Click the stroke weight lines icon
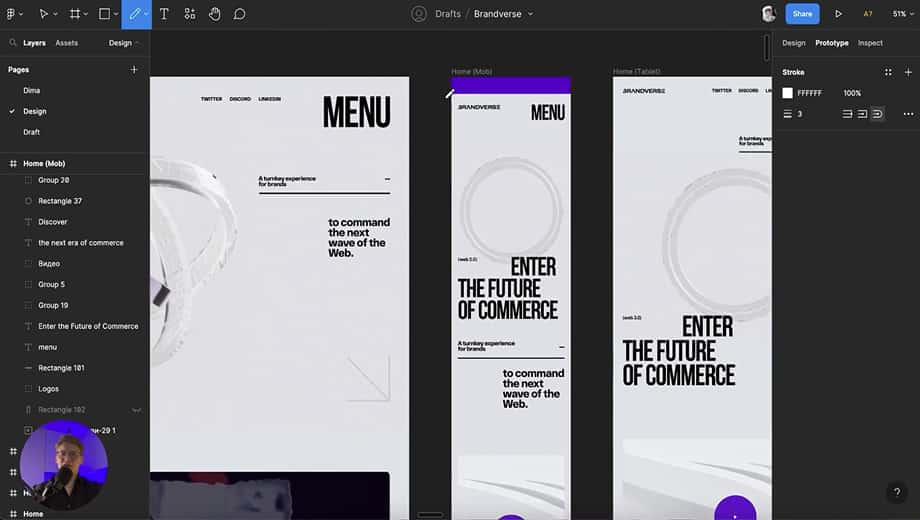920x520 pixels. click(x=787, y=114)
